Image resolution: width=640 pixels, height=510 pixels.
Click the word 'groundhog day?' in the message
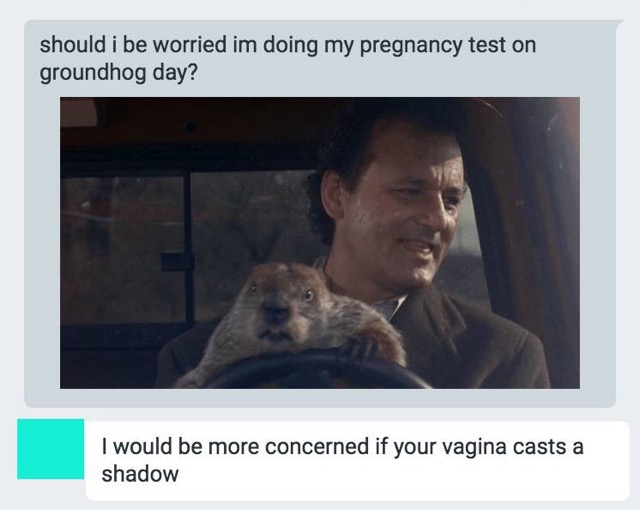118,73
